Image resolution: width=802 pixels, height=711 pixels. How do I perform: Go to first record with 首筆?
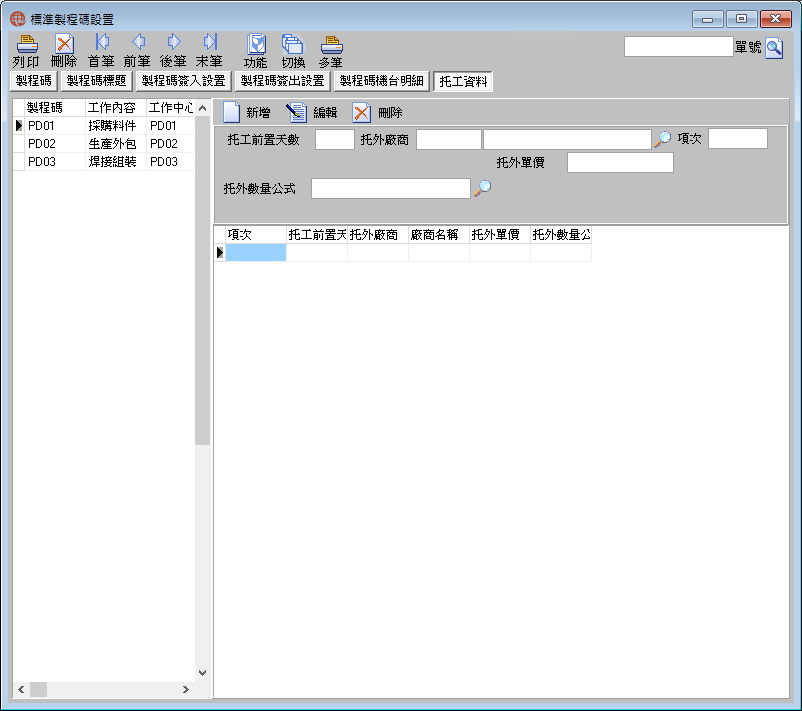(x=102, y=42)
